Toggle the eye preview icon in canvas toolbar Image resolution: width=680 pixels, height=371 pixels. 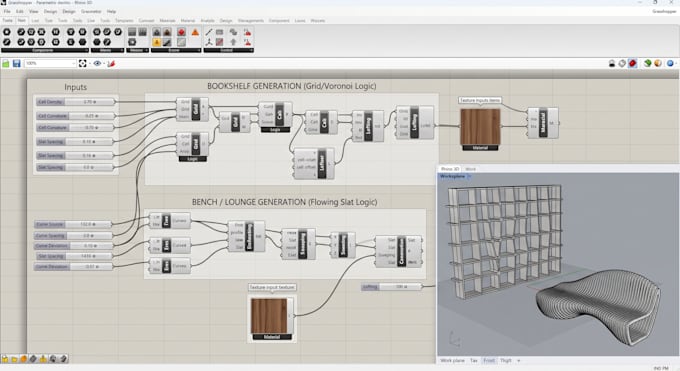click(x=97, y=63)
